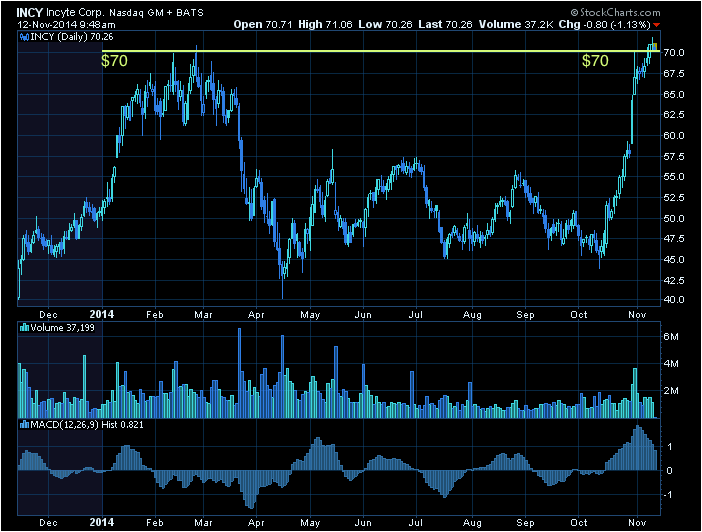
Task: Click 'Mar' on the bottom MACD date axis
Action: point(203,523)
